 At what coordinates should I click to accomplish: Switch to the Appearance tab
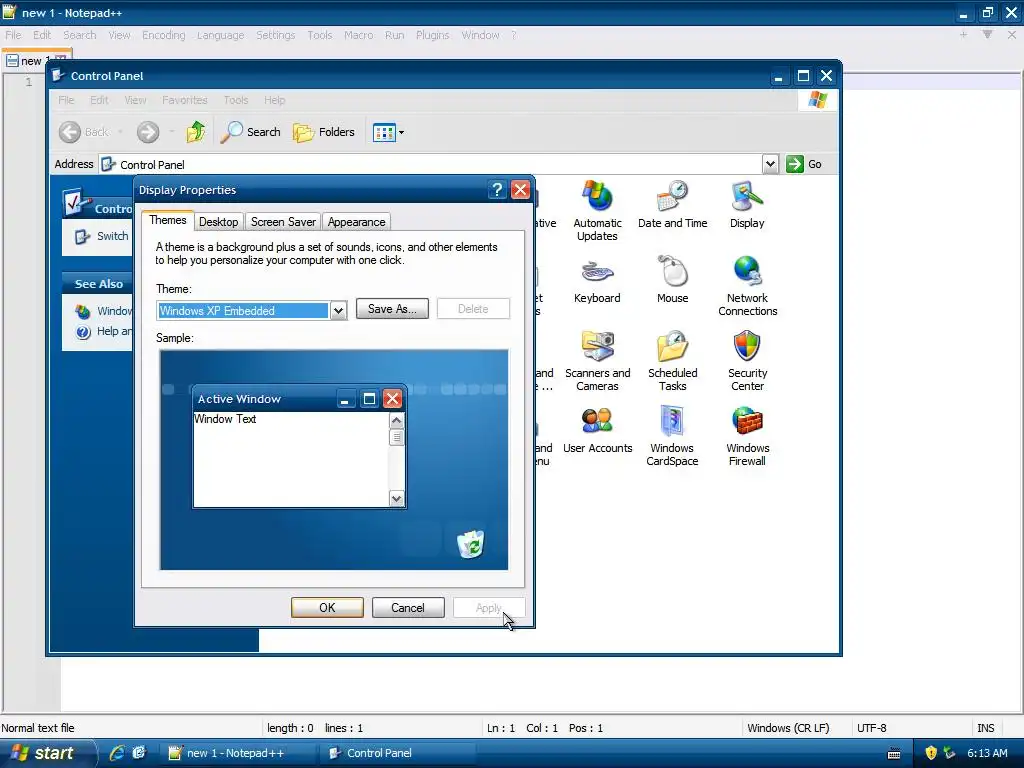(357, 222)
